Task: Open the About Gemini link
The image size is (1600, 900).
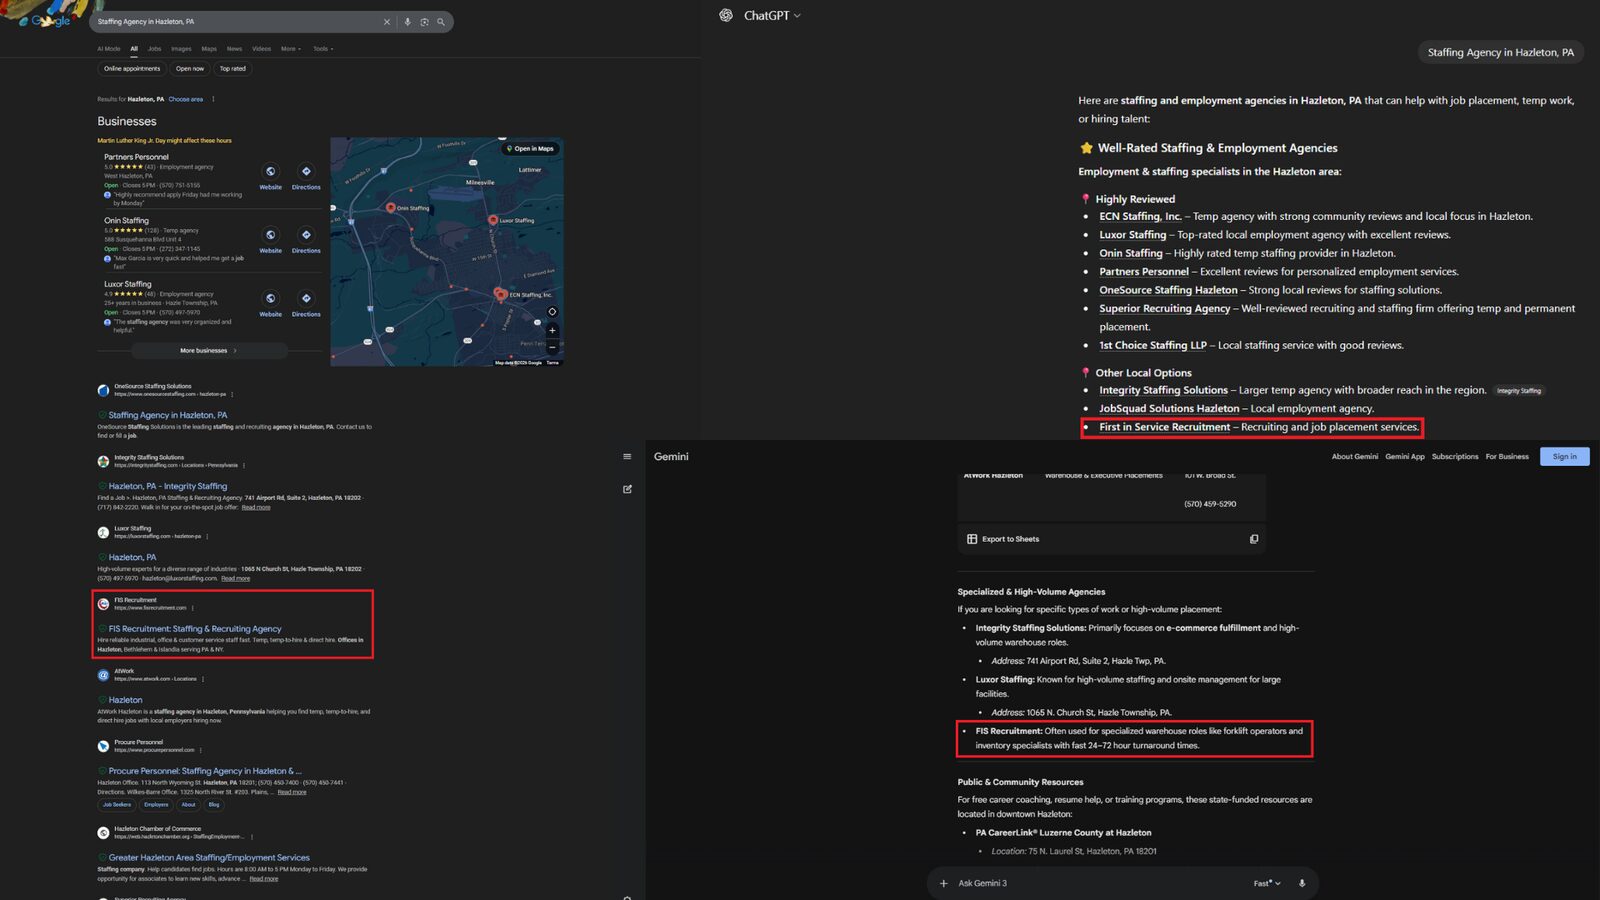Action: coord(1355,457)
